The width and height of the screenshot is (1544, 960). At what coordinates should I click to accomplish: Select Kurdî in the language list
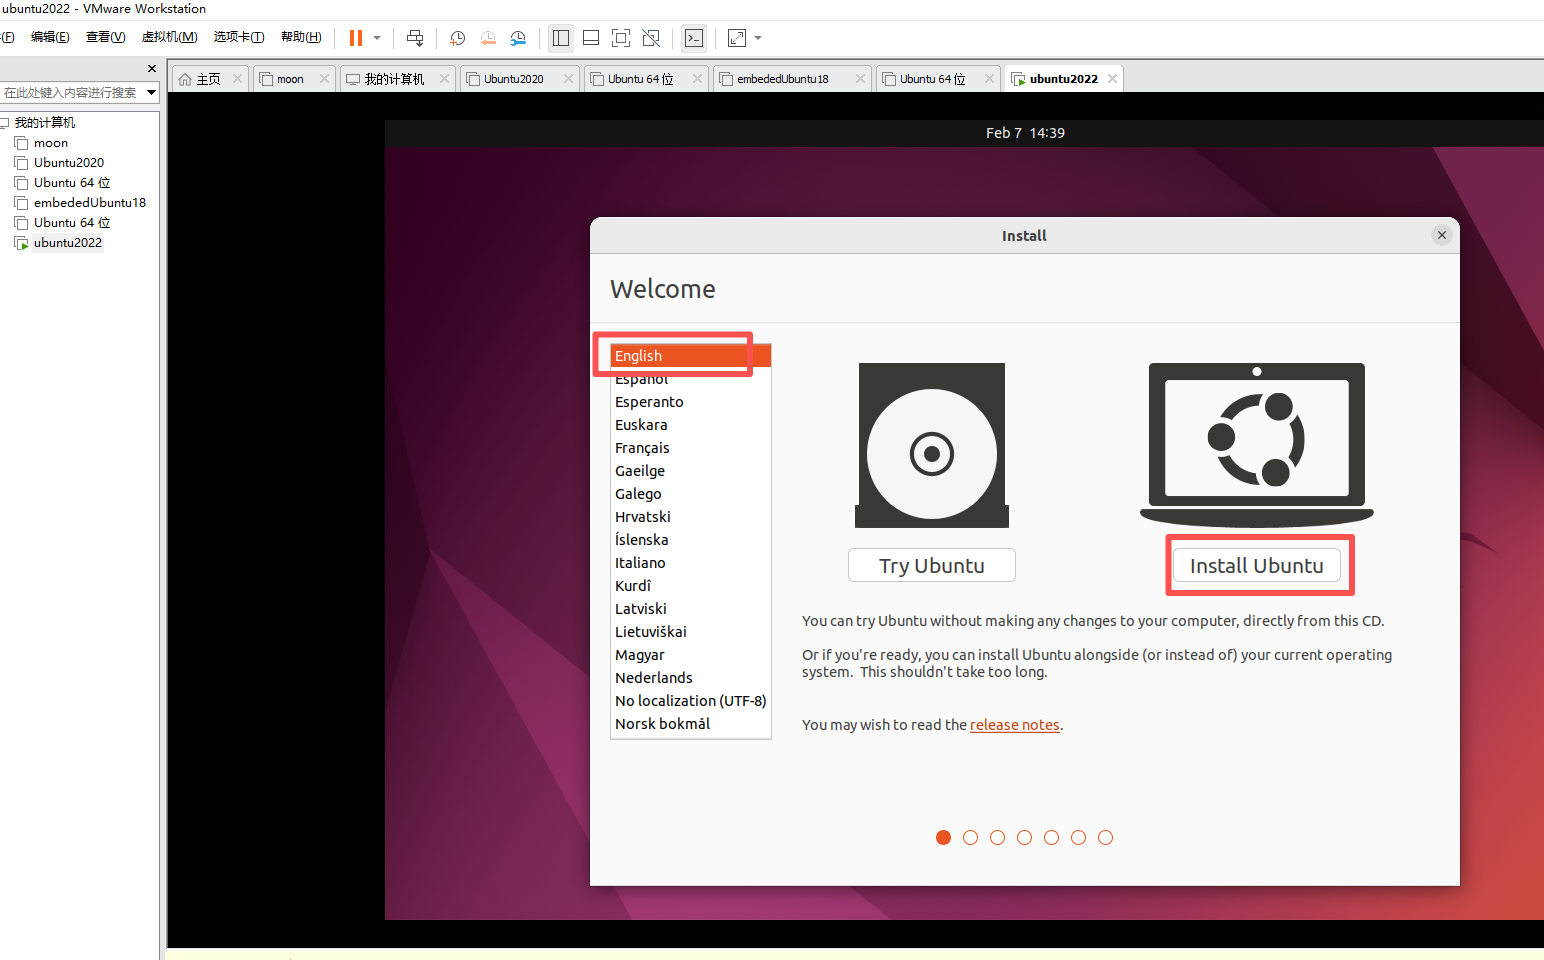click(691, 586)
